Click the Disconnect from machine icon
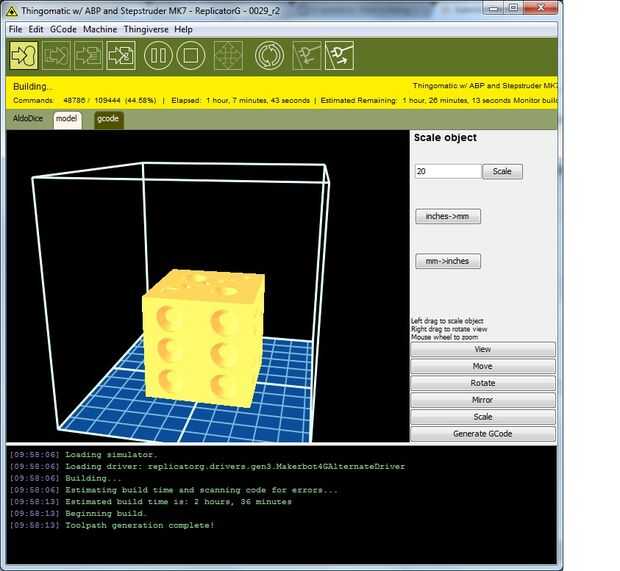 point(339,55)
